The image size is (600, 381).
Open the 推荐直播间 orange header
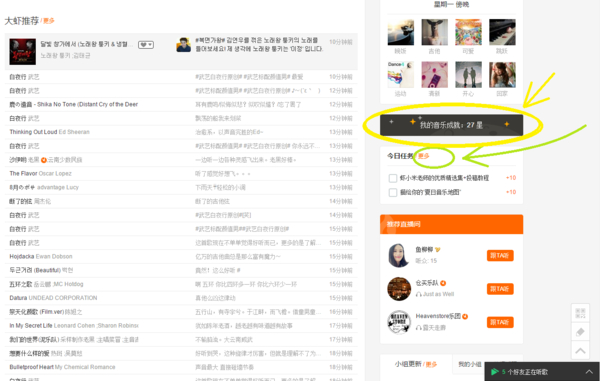click(451, 224)
